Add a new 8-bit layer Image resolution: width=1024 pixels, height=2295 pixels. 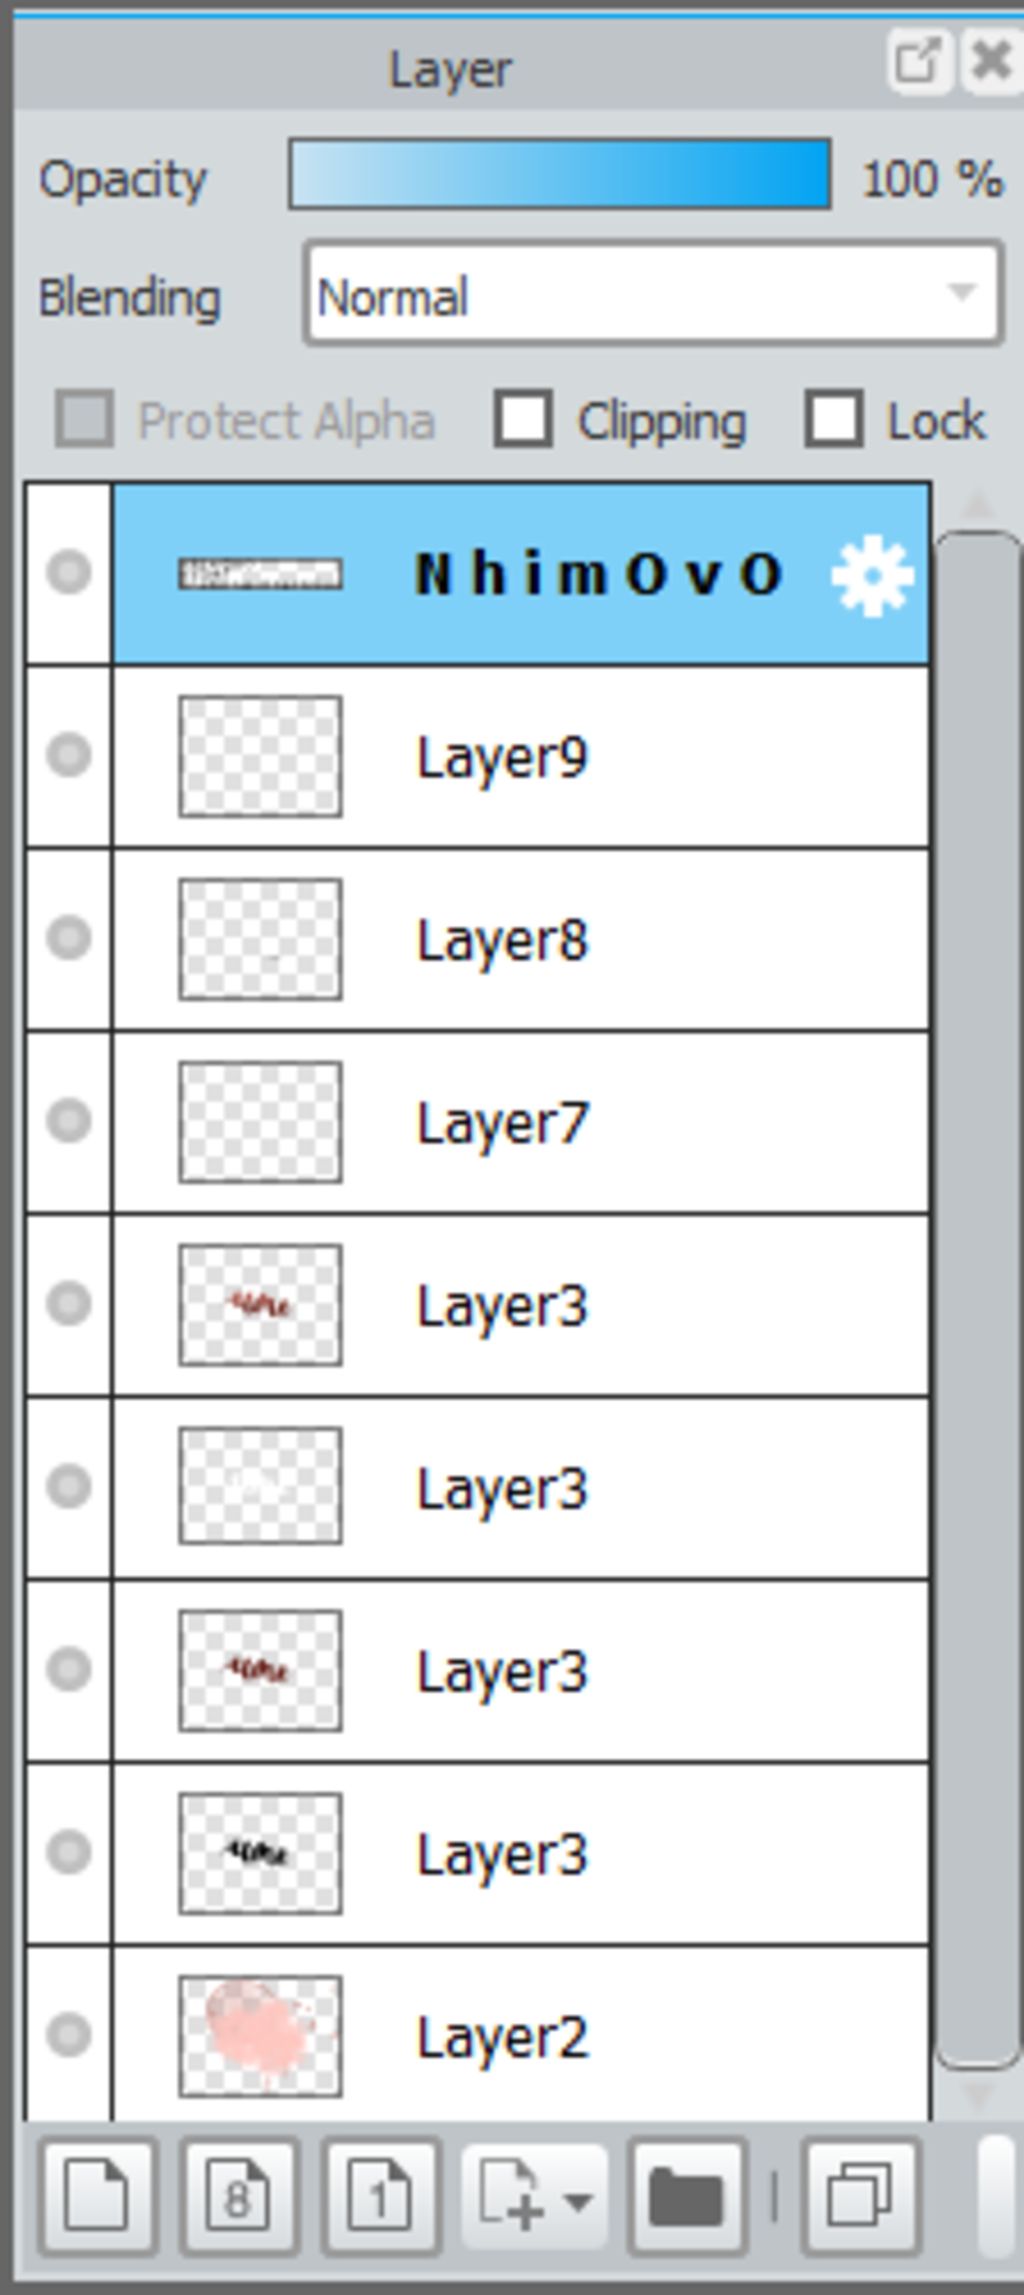[x=239, y=2196]
